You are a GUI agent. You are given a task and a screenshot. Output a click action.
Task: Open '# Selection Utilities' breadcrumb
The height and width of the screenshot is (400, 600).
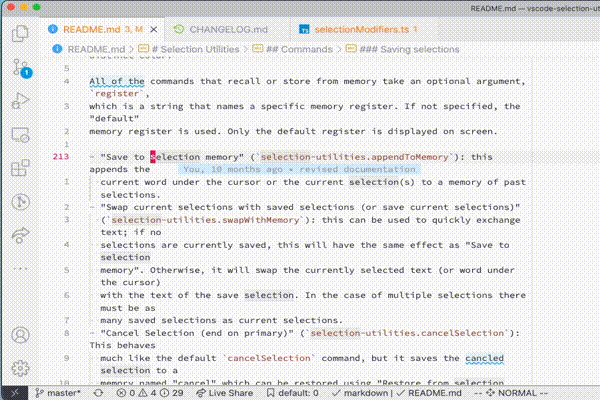189,49
